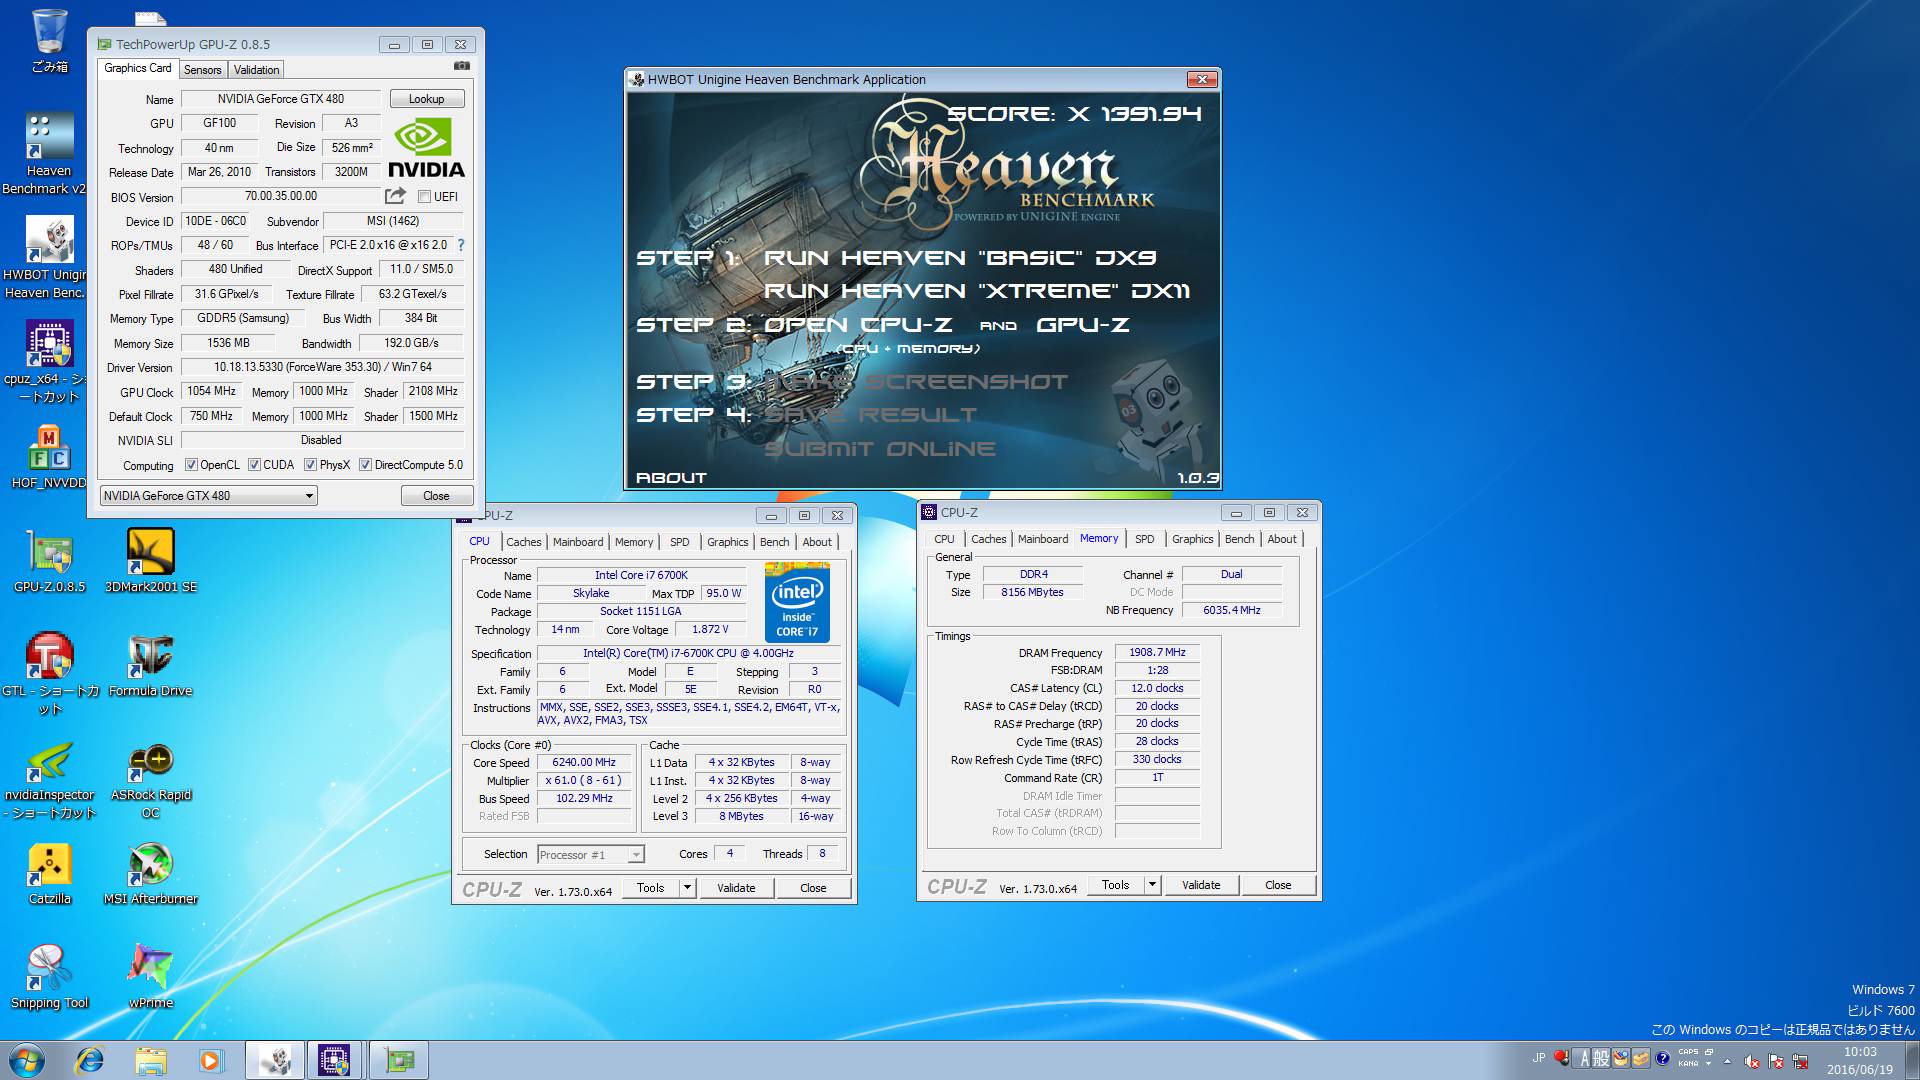1920x1080 pixels.
Task: Open Tools dropdown arrow in CPU-Z Memory window
Action: click(1152, 885)
